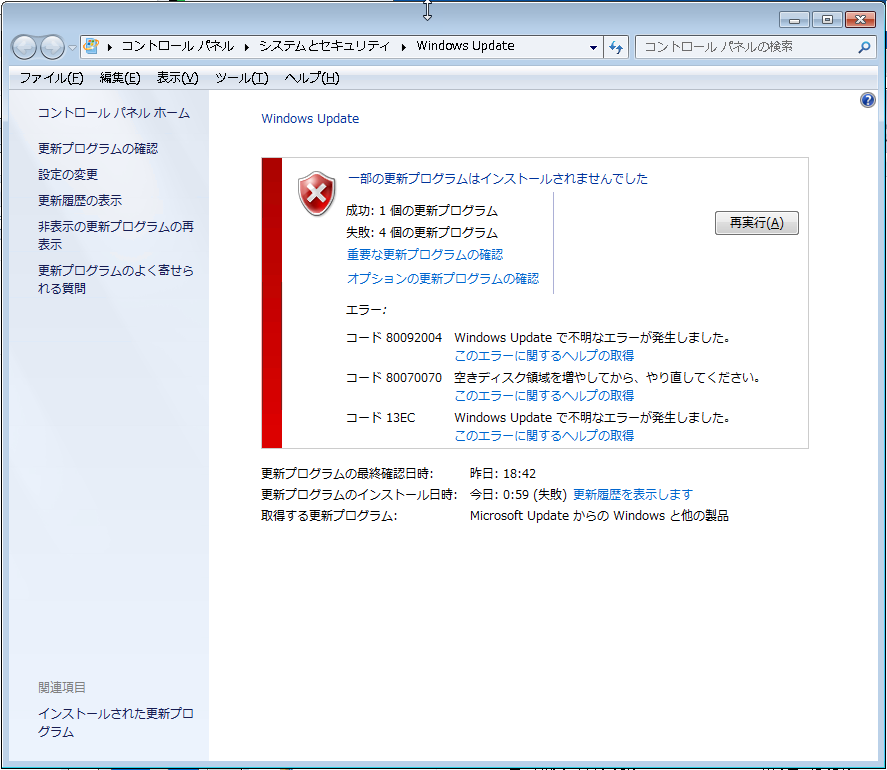The image size is (887, 770).
Task: Open 設定の変更 in sidebar
Action: (68, 175)
